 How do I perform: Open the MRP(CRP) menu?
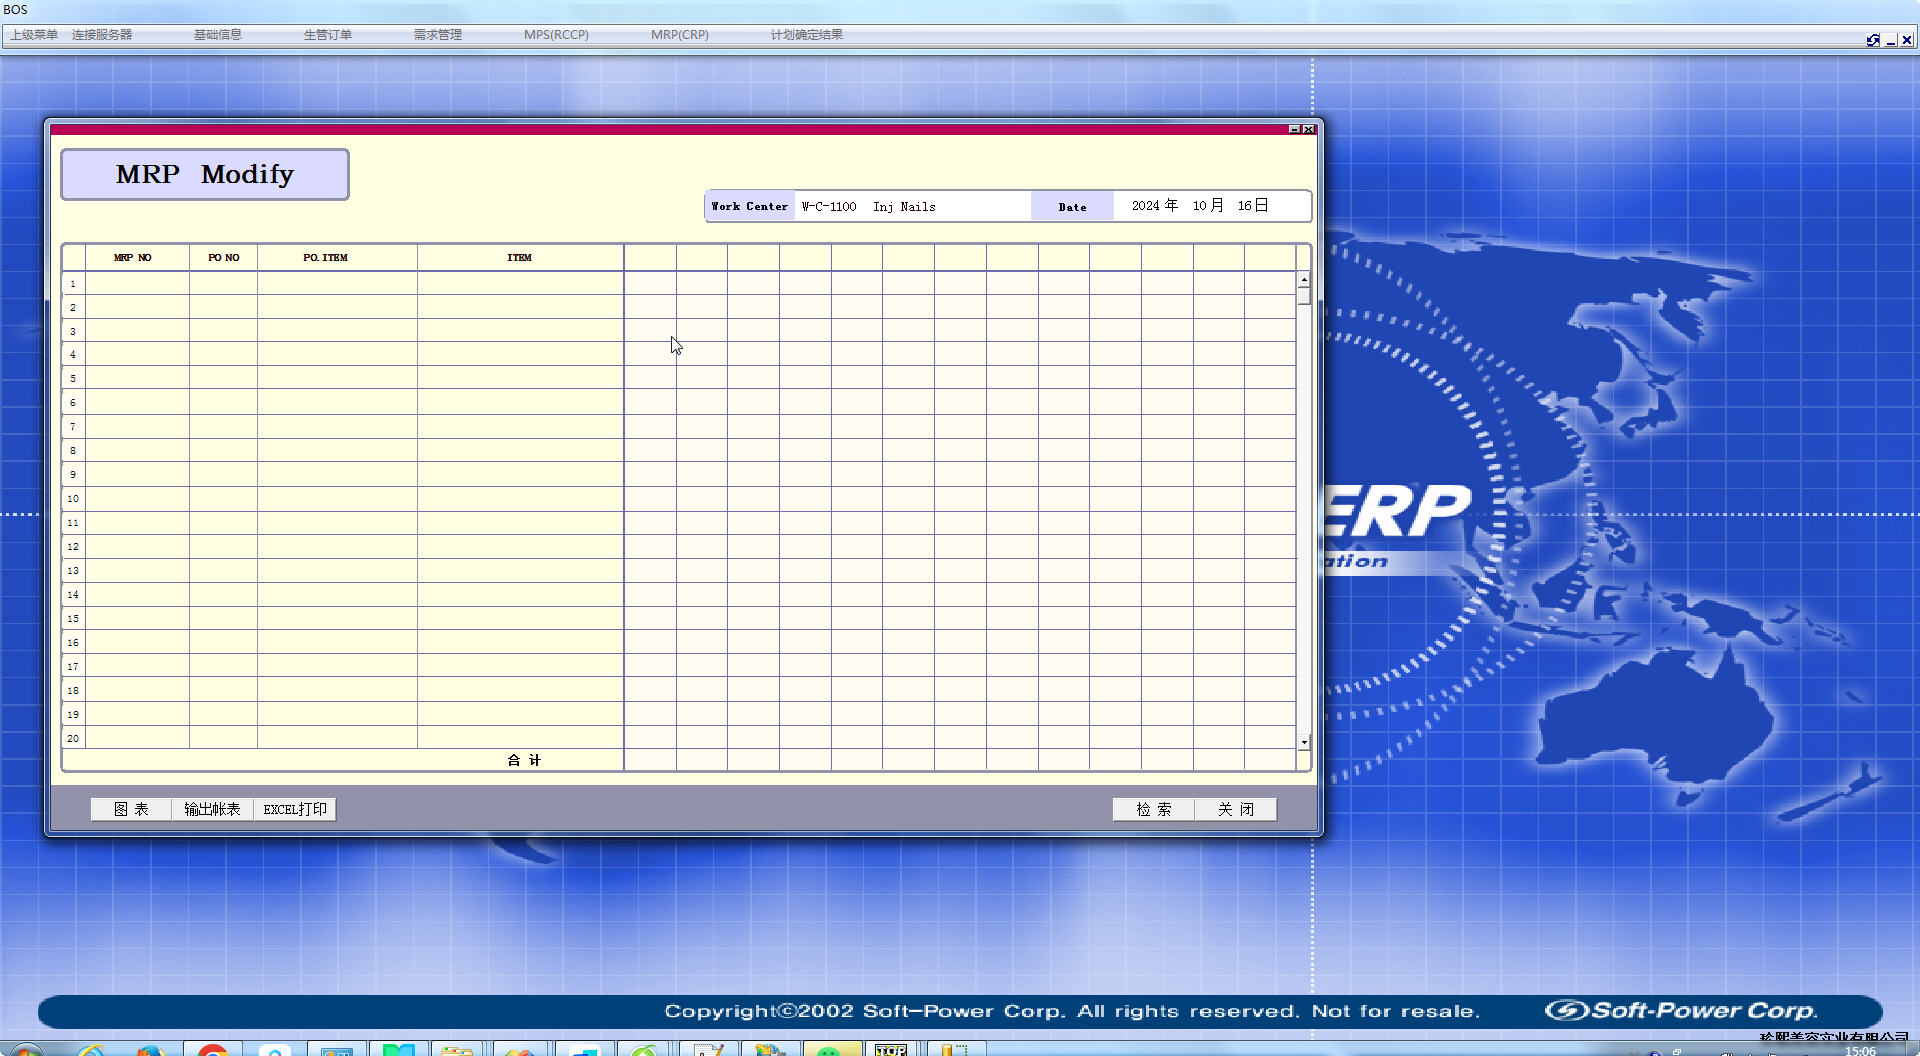pyautogui.click(x=679, y=35)
